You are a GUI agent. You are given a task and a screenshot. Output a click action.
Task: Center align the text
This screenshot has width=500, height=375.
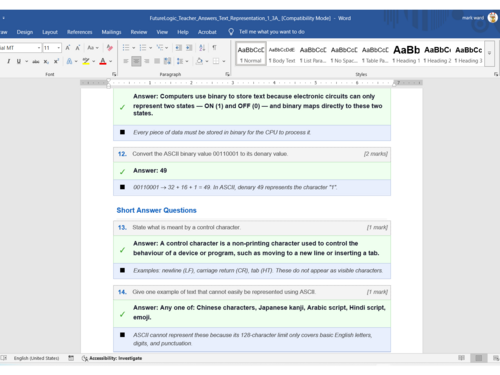pos(136,61)
